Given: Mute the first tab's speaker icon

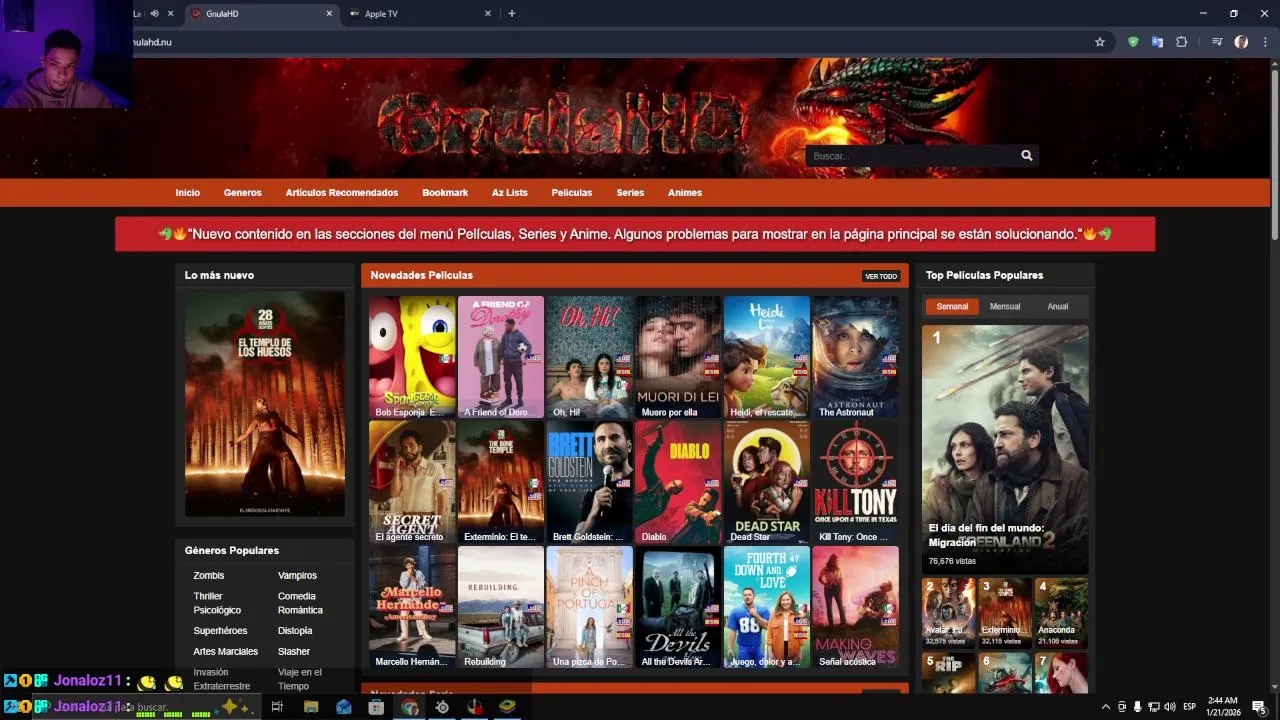Looking at the screenshot, I should click(154, 14).
